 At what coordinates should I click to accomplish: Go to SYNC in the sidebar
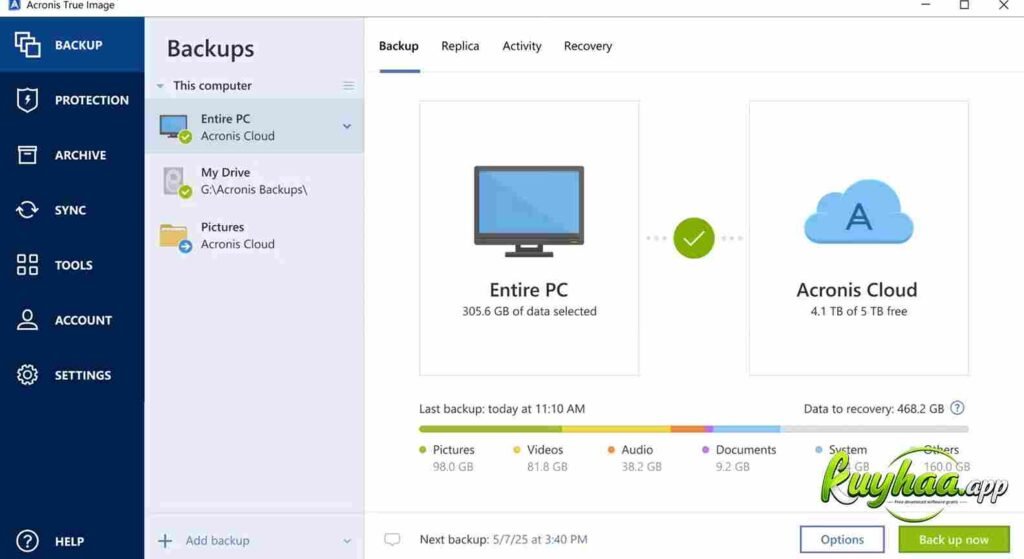tap(72, 210)
